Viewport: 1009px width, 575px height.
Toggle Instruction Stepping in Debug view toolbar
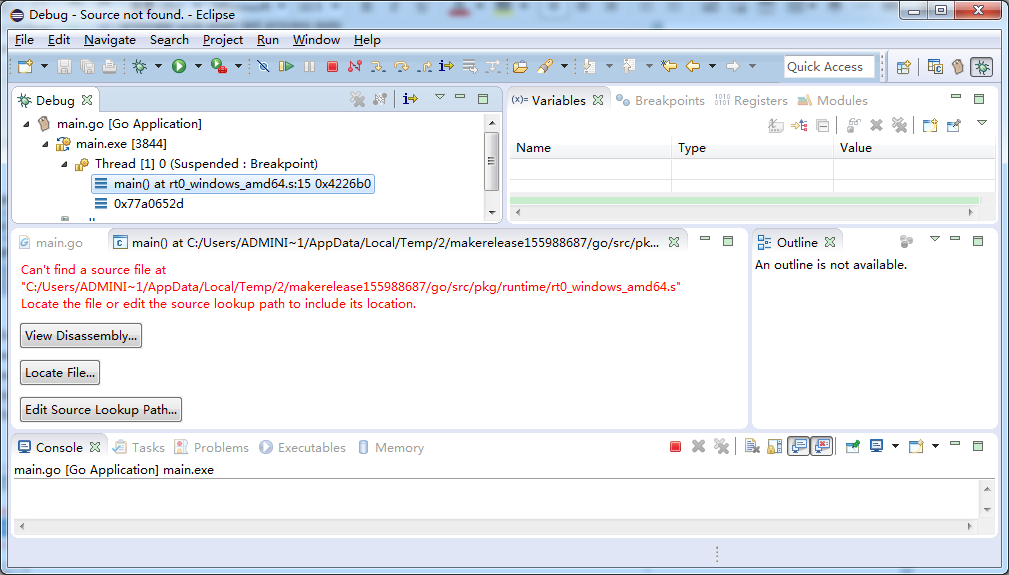coord(410,99)
